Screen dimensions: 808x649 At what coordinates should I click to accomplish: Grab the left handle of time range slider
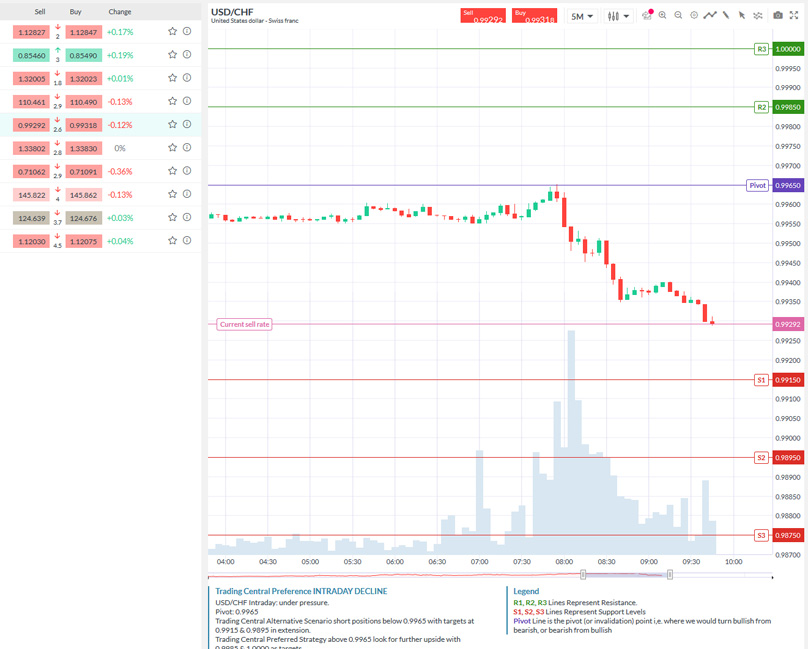coord(583,574)
